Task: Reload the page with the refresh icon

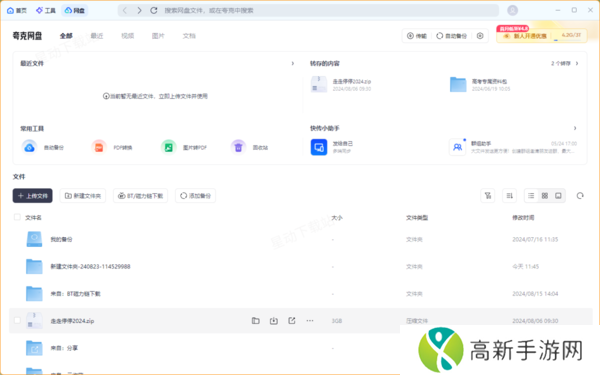Action: coord(154,10)
